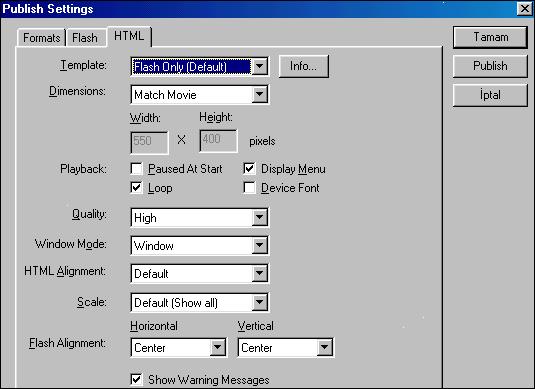Image resolution: width=535 pixels, height=389 pixels.
Task: Open template Info... button
Action: pos(304,66)
